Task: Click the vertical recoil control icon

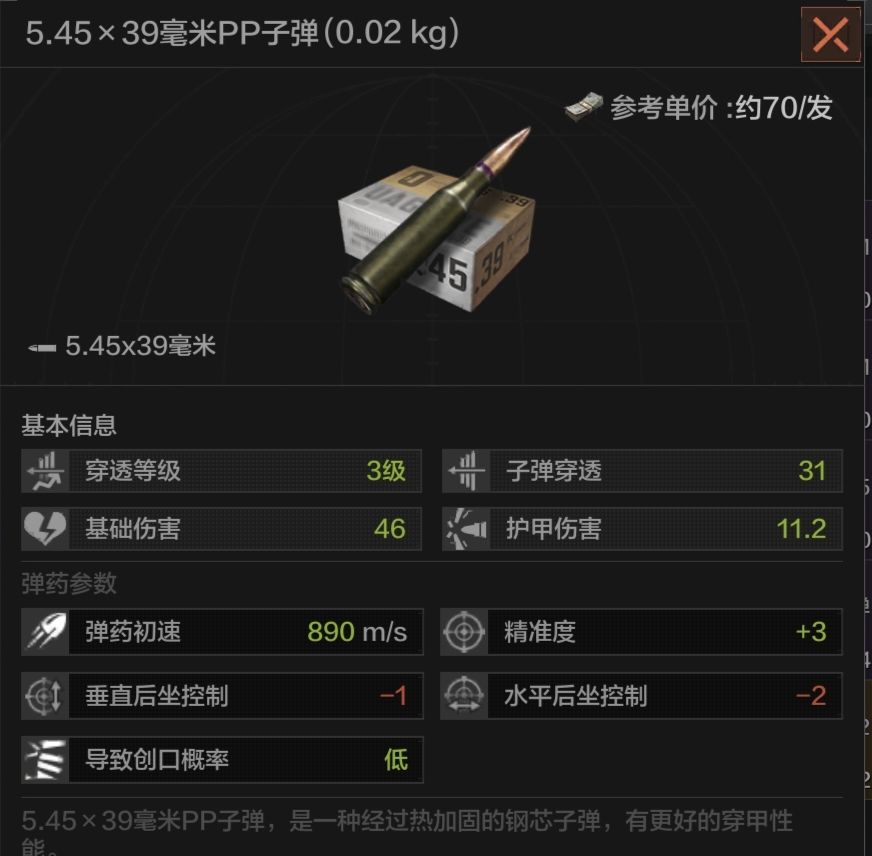Action: [45, 696]
